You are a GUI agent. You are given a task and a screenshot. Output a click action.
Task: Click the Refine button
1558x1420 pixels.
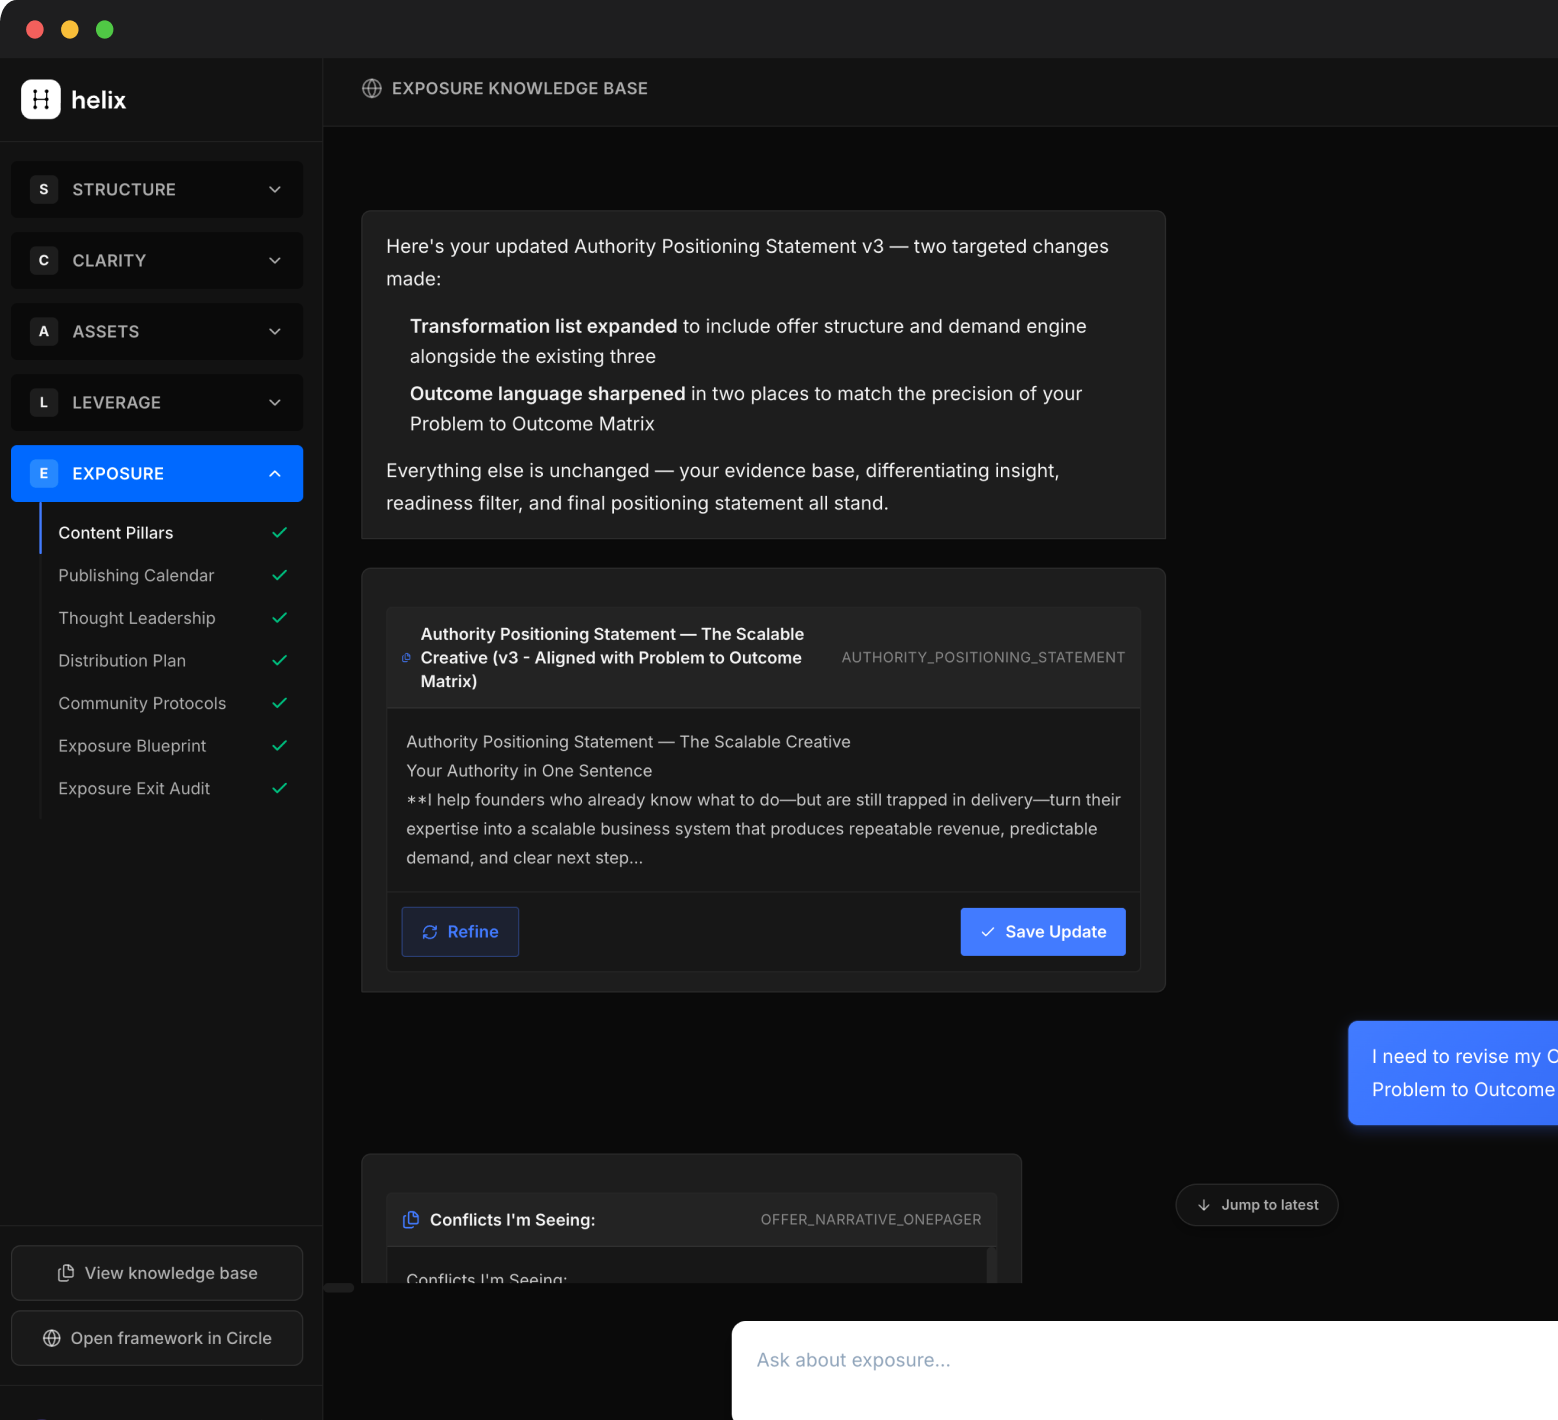(460, 932)
